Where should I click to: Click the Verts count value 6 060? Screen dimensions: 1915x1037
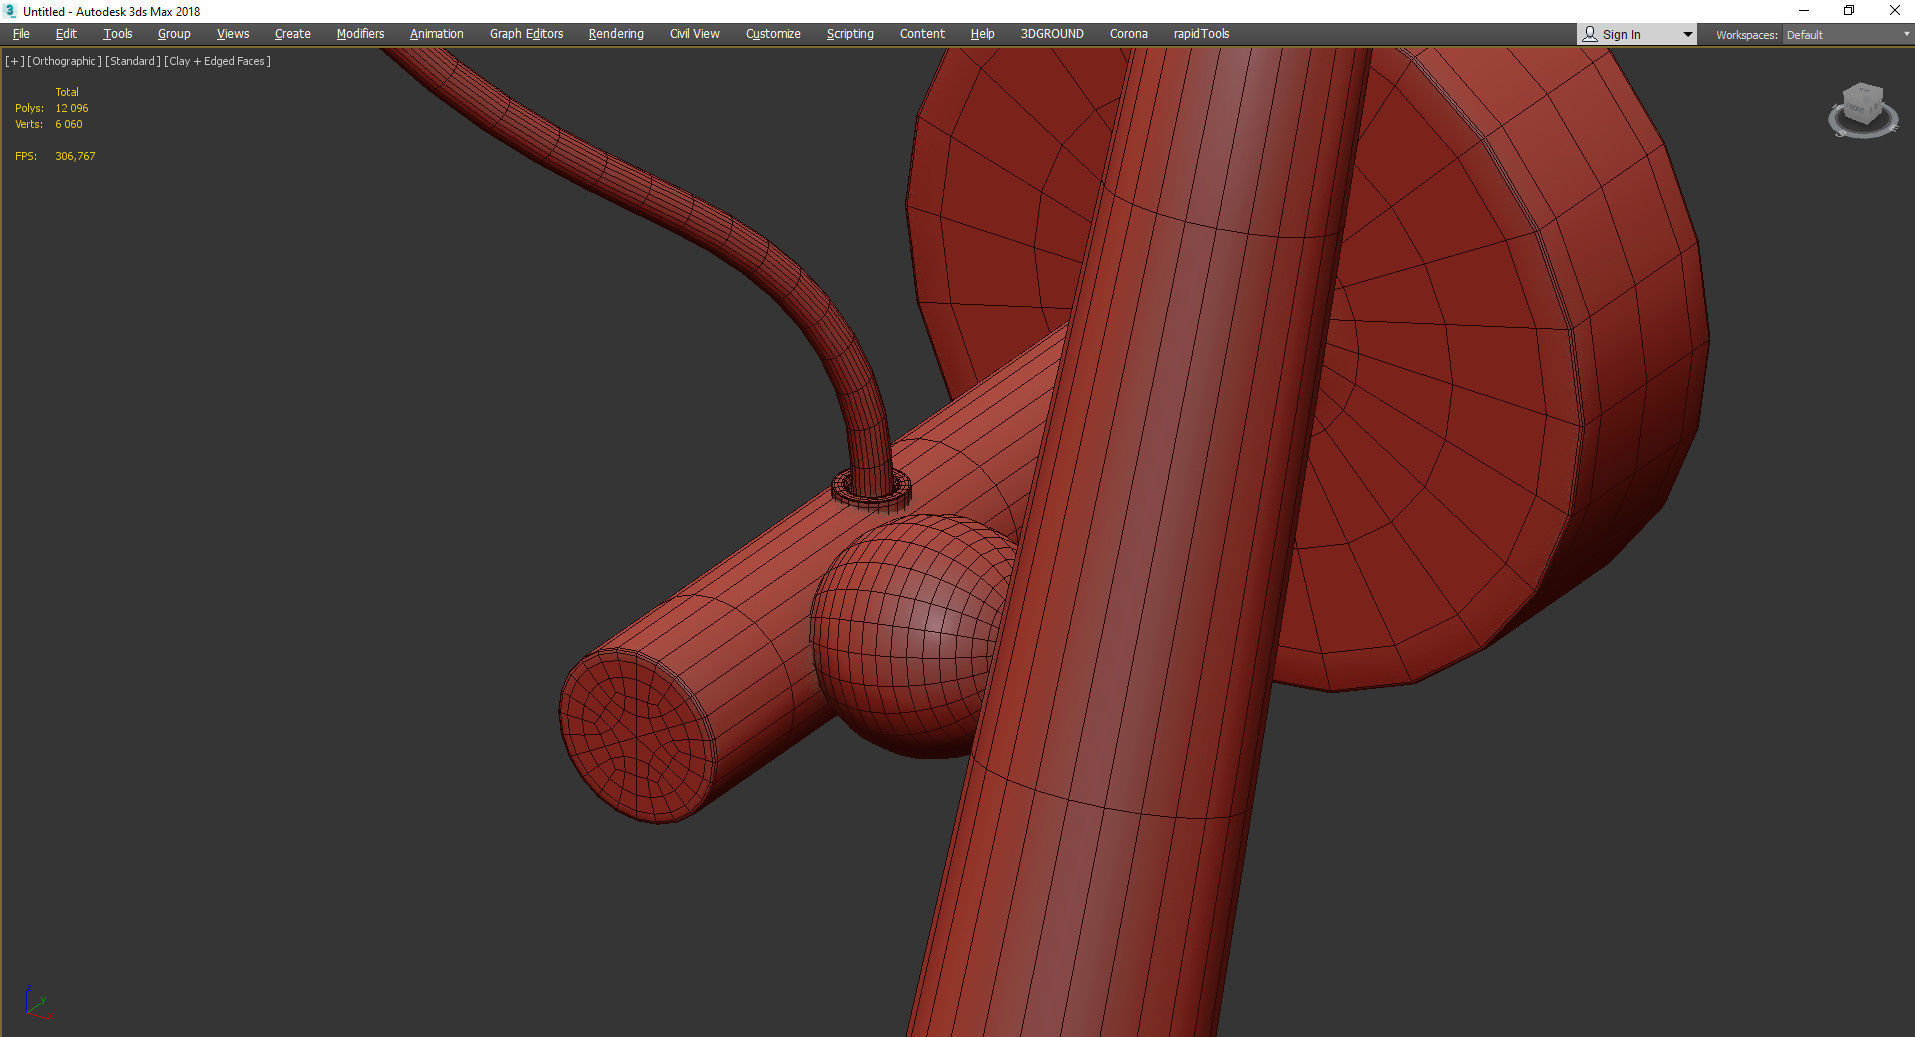69,124
